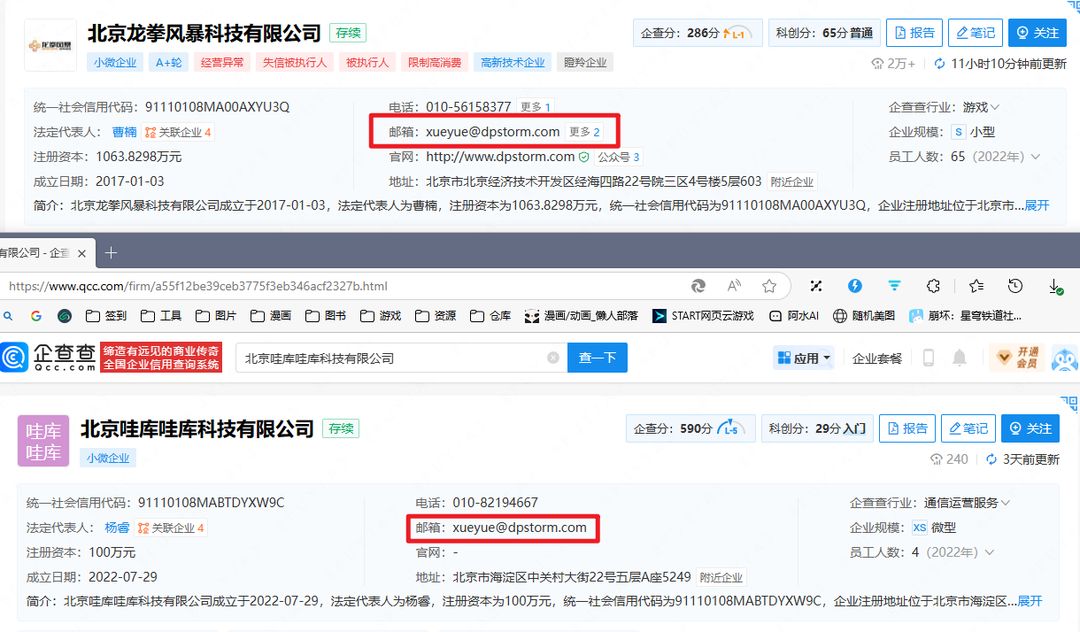This screenshot has width=1080, height=632.
Task: Open the browser extensions puzzle icon
Action: pos(933,286)
